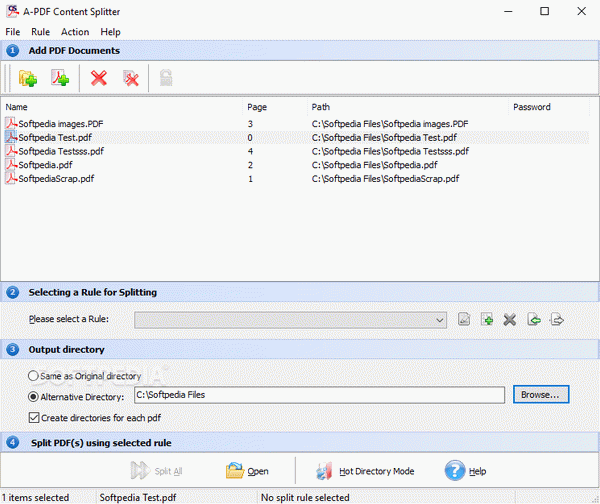
Task: Click the PDF icon beside Softpedia.pdf
Action: coord(11,165)
